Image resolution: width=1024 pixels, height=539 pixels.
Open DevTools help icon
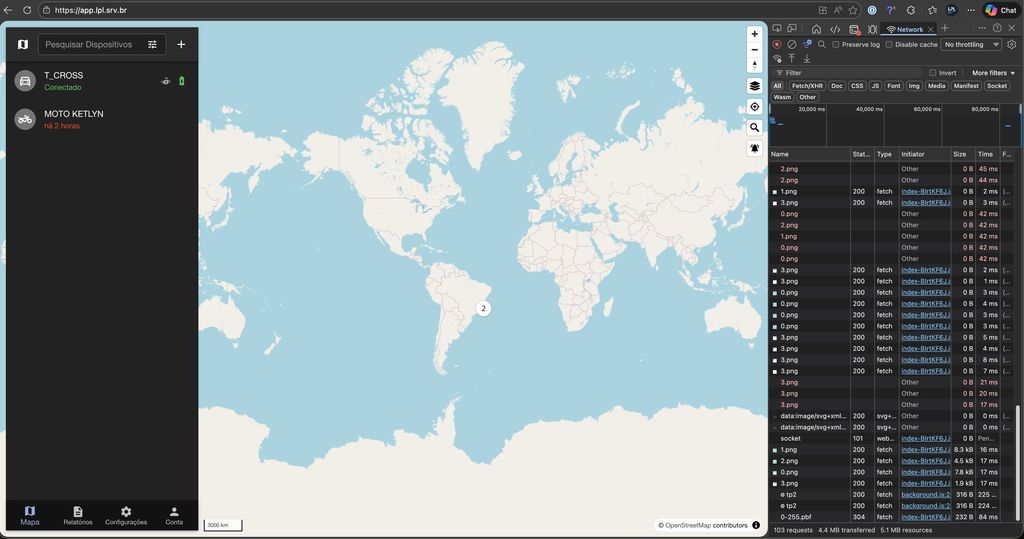[x=997, y=28]
